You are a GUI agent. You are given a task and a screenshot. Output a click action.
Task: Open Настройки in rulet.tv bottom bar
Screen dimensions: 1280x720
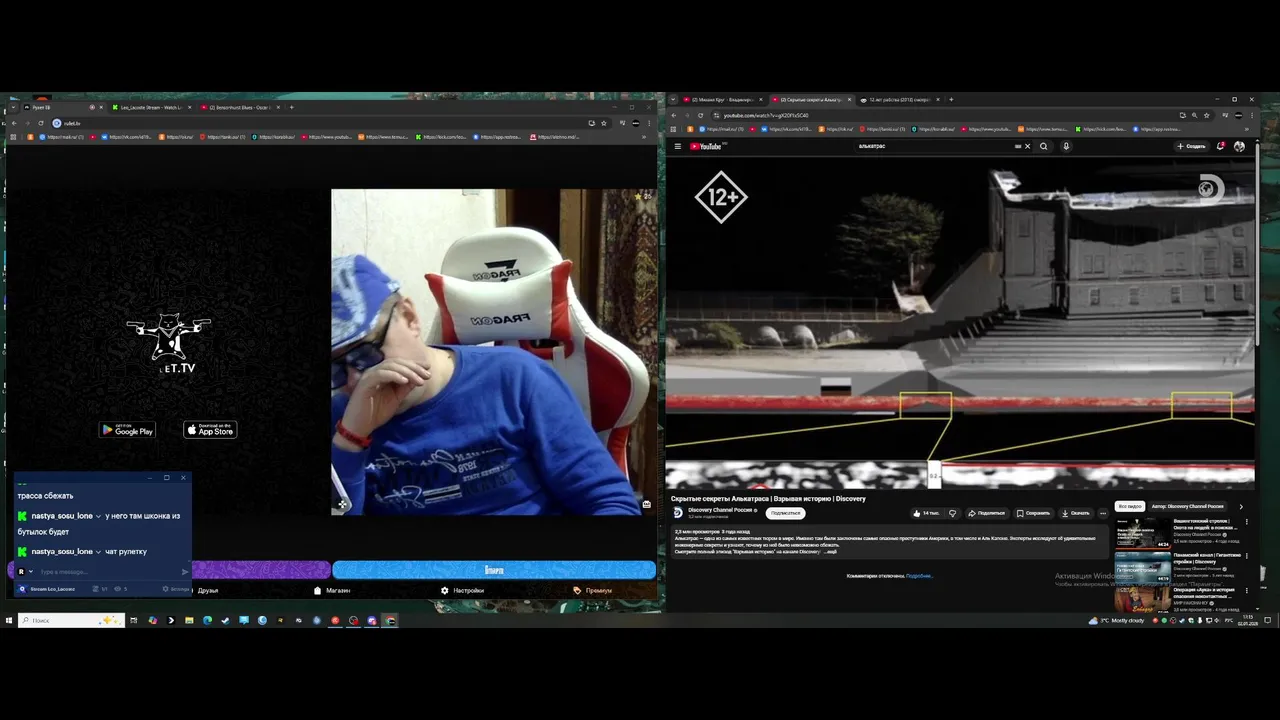tap(462, 590)
